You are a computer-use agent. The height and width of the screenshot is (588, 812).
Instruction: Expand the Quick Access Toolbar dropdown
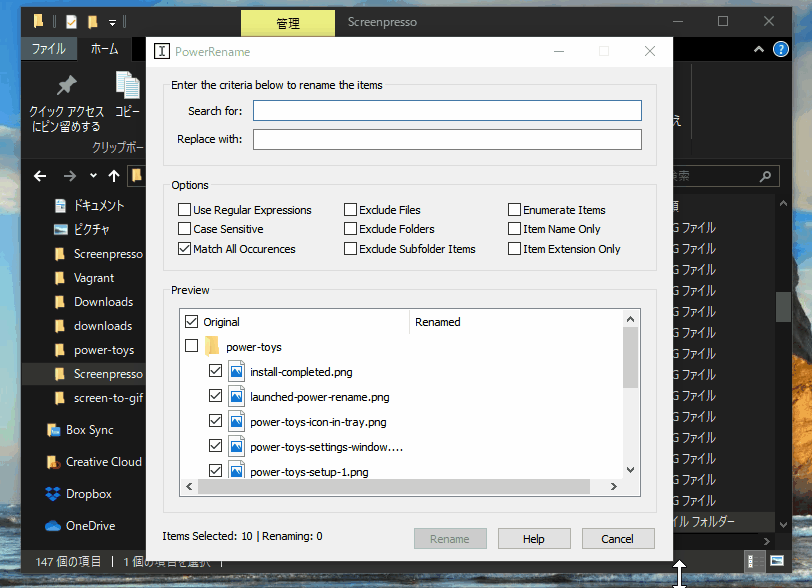click(112, 21)
